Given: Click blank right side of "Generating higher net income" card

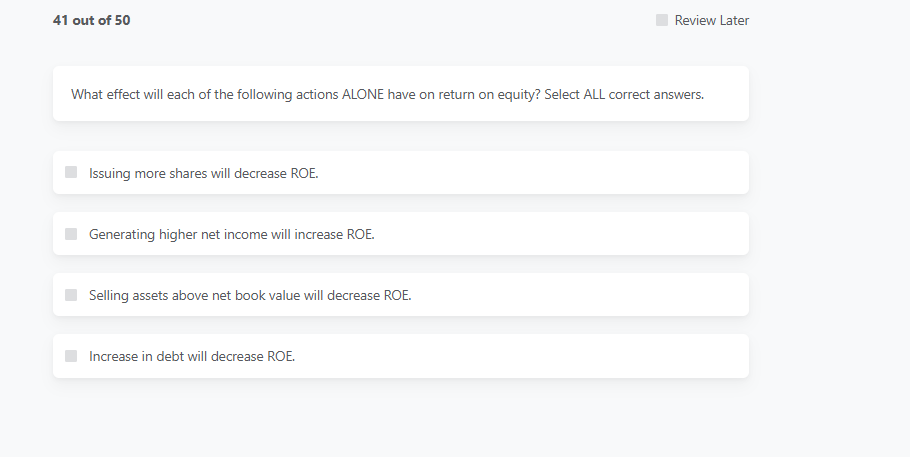Looking at the screenshot, I should (x=600, y=234).
